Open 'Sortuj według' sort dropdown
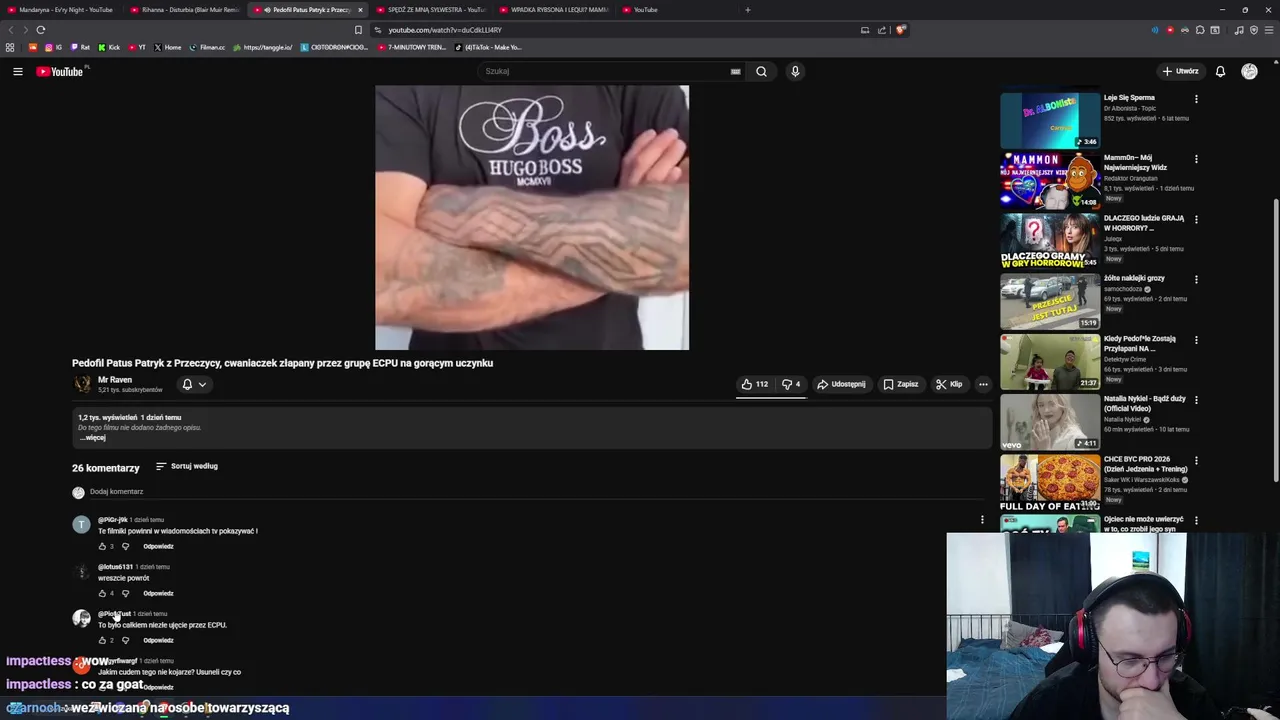 (187, 466)
